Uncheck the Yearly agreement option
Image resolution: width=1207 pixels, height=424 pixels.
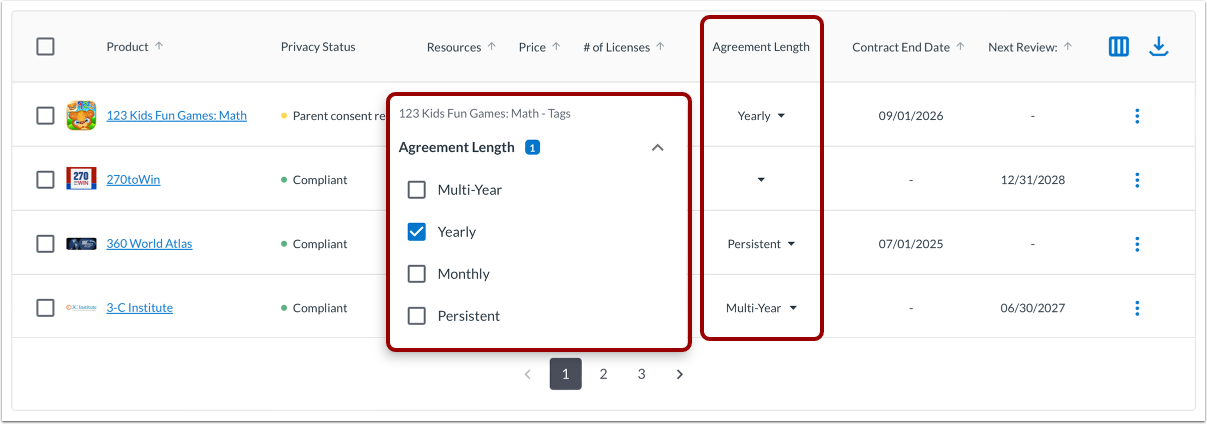[417, 232]
